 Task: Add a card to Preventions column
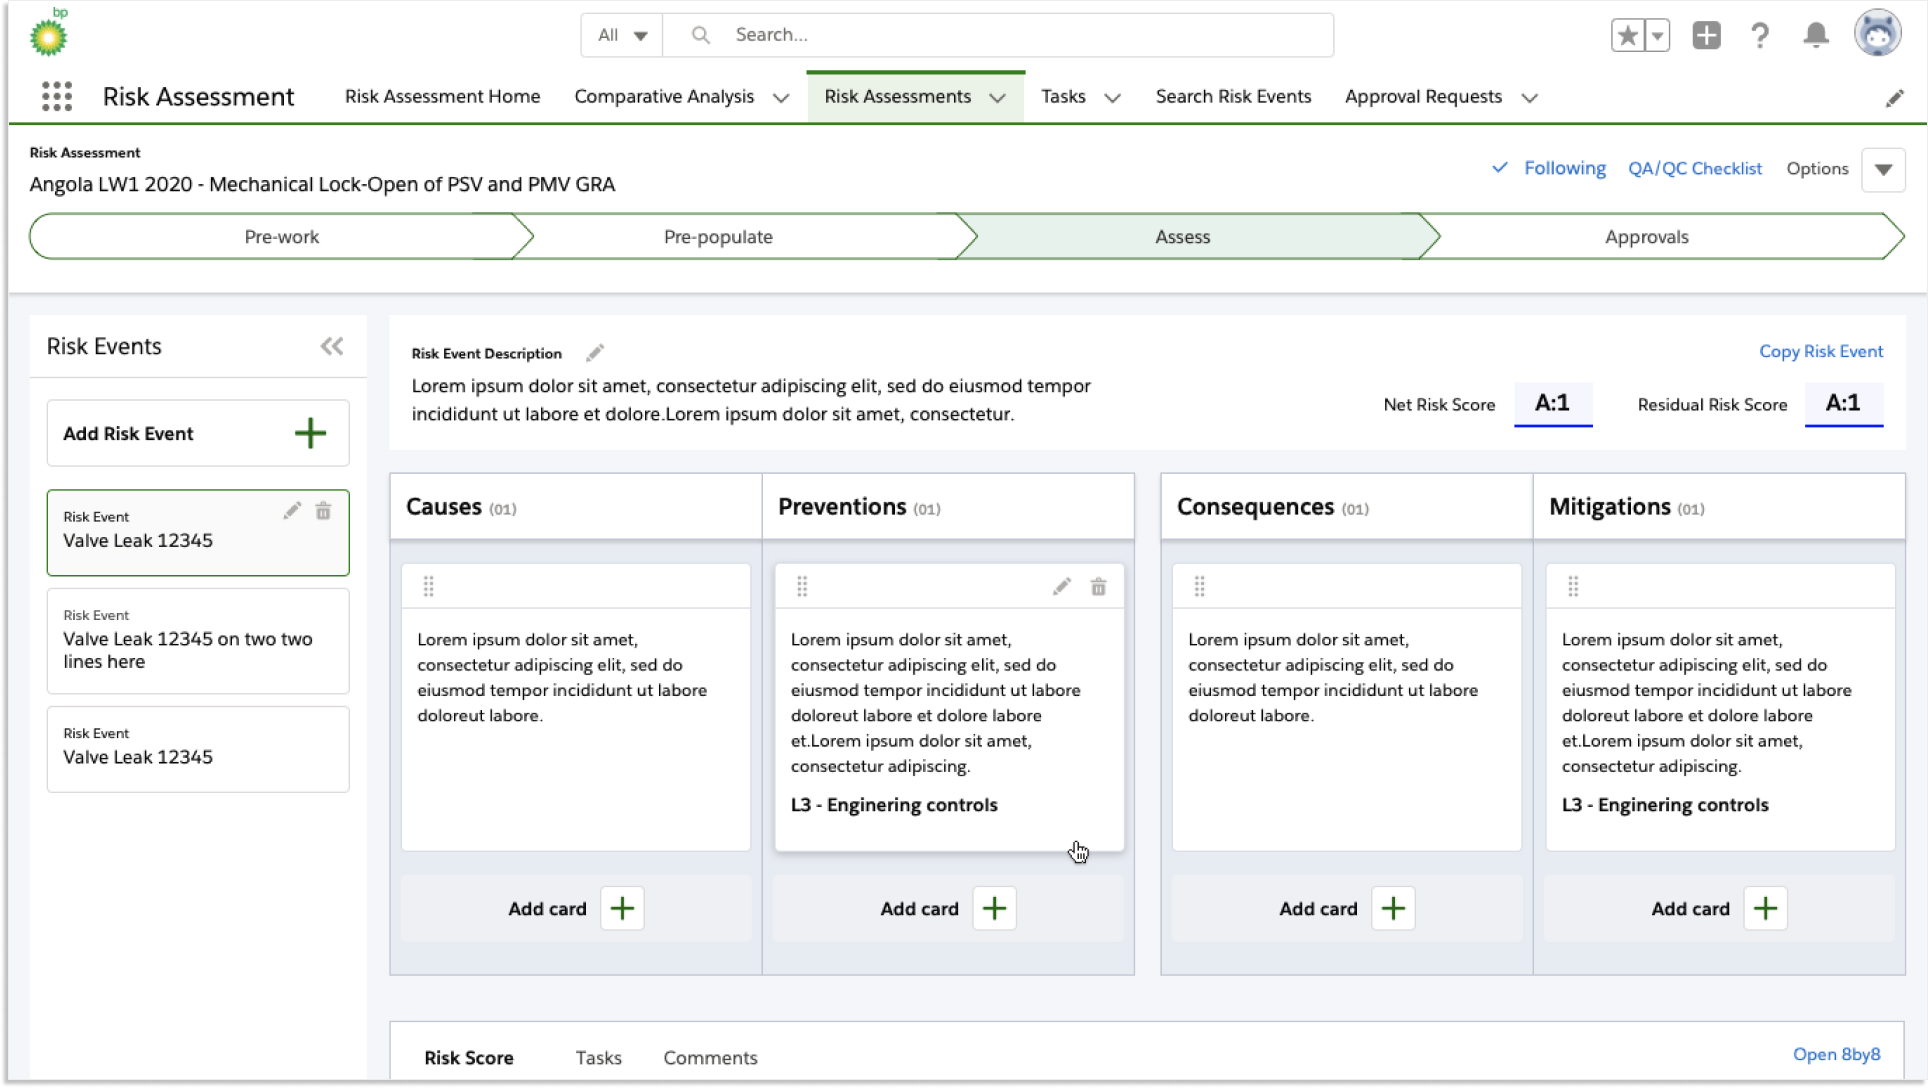coord(994,908)
